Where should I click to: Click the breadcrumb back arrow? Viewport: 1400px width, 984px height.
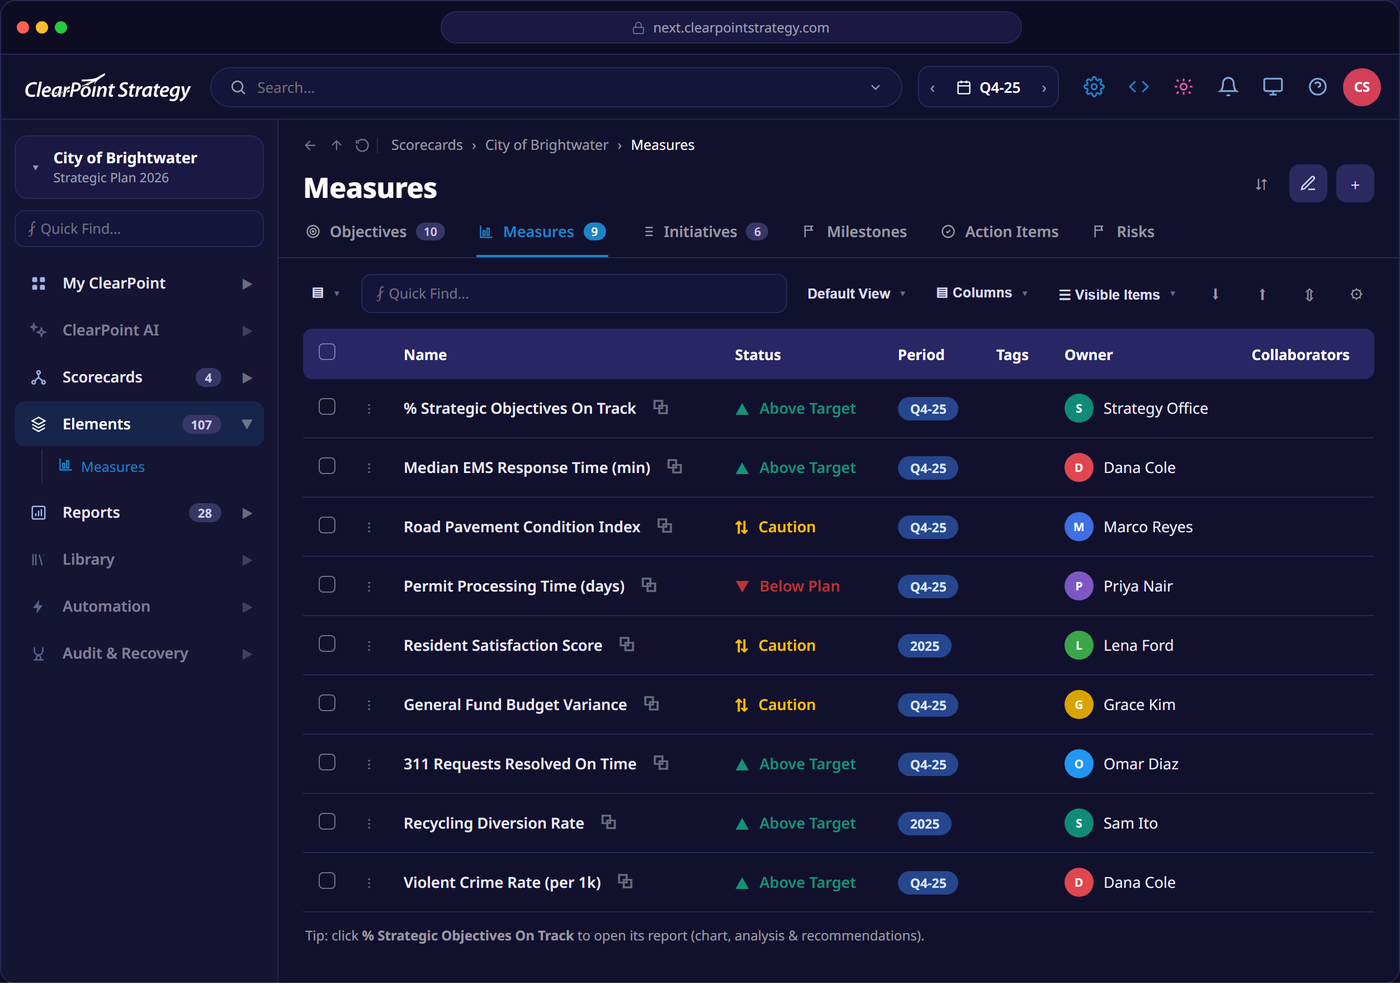[x=310, y=145]
